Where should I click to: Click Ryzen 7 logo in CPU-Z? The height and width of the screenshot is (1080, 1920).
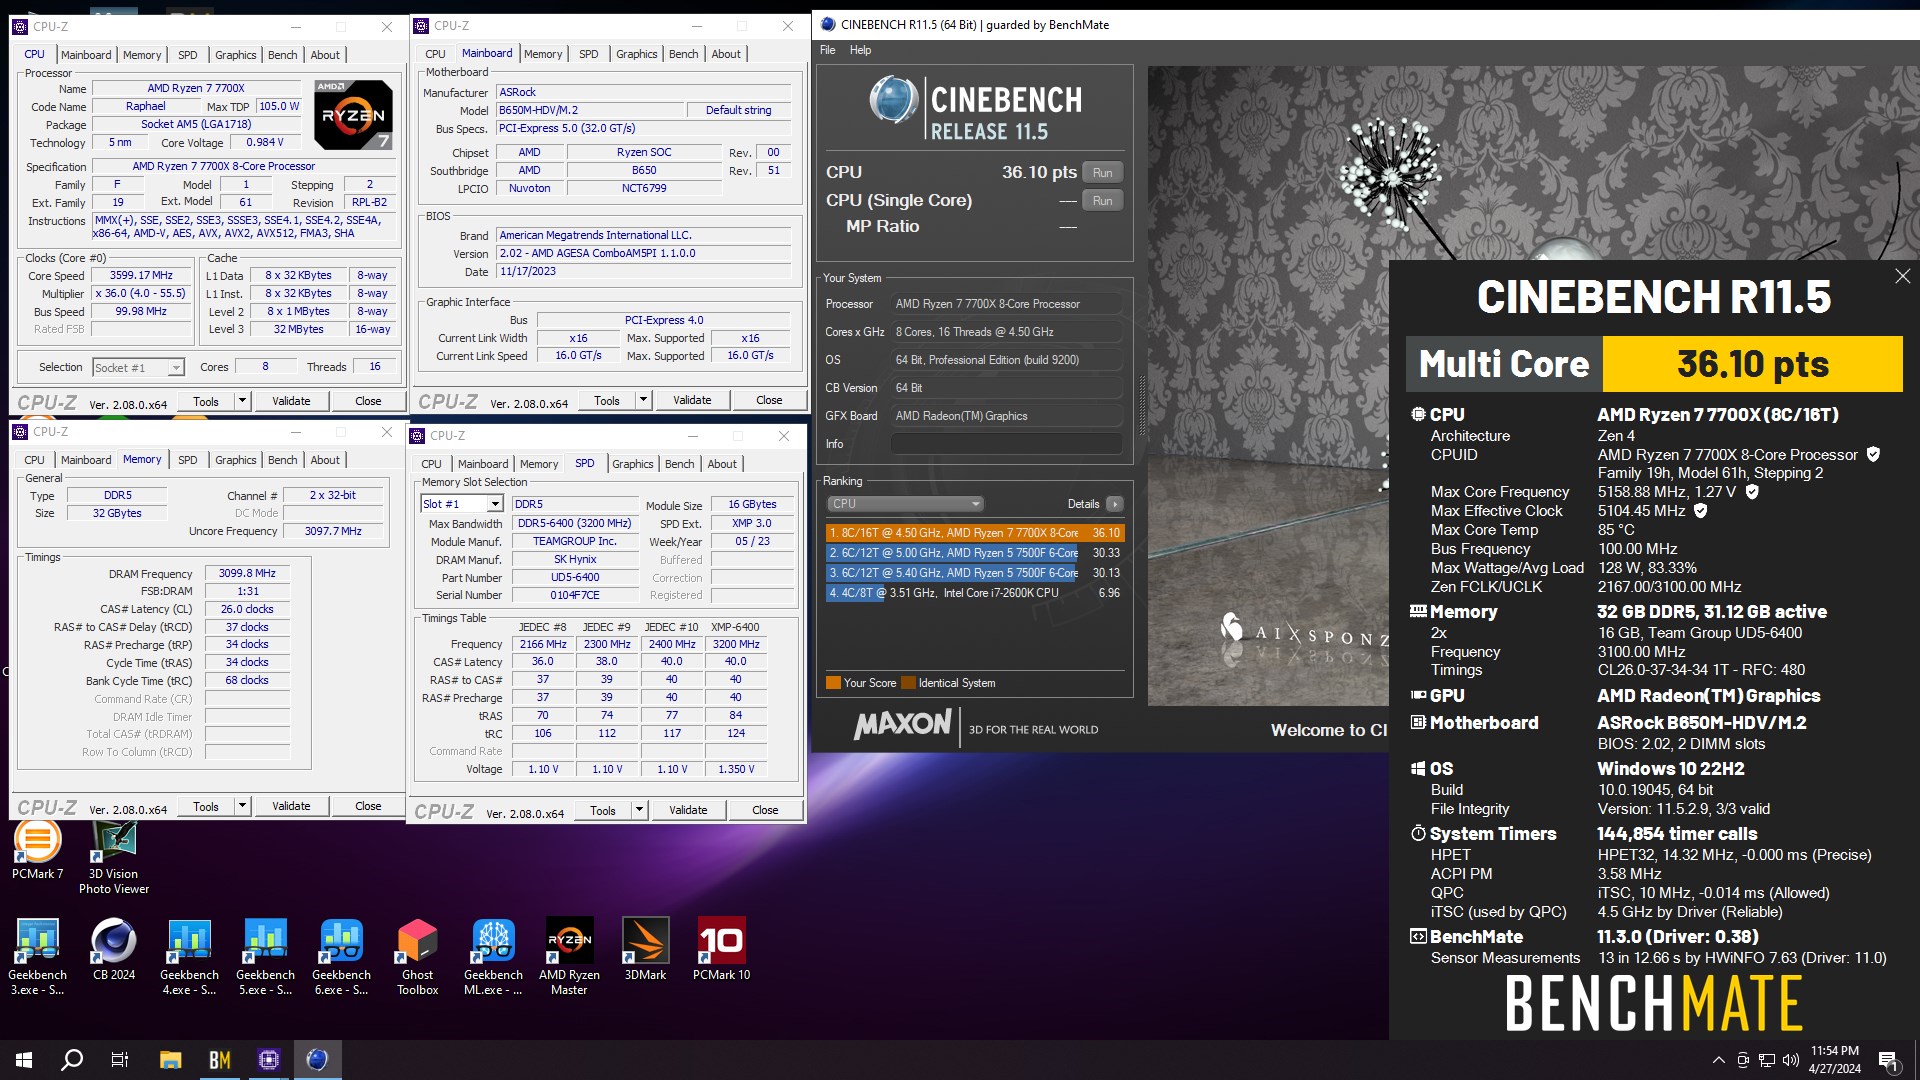[x=353, y=115]
